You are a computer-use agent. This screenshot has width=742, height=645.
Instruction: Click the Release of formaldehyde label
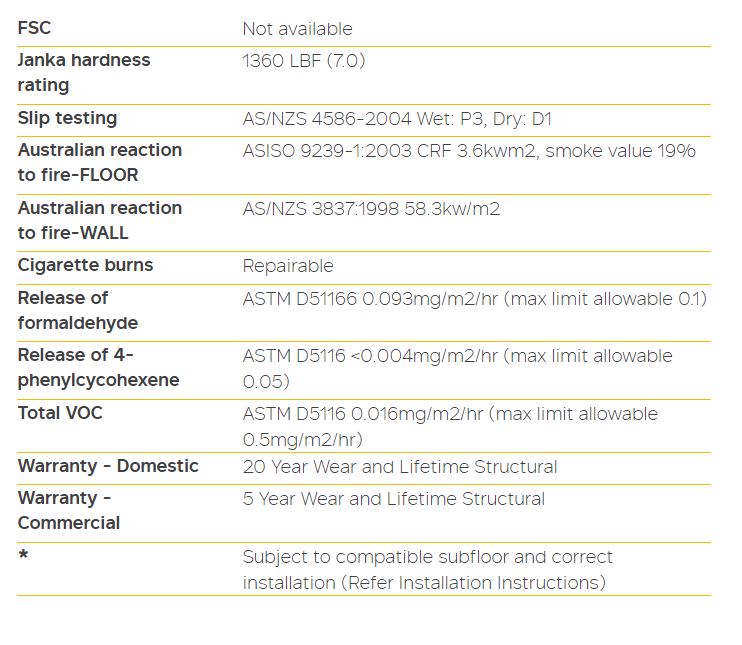pyautogui.click(x=78, y=310)
